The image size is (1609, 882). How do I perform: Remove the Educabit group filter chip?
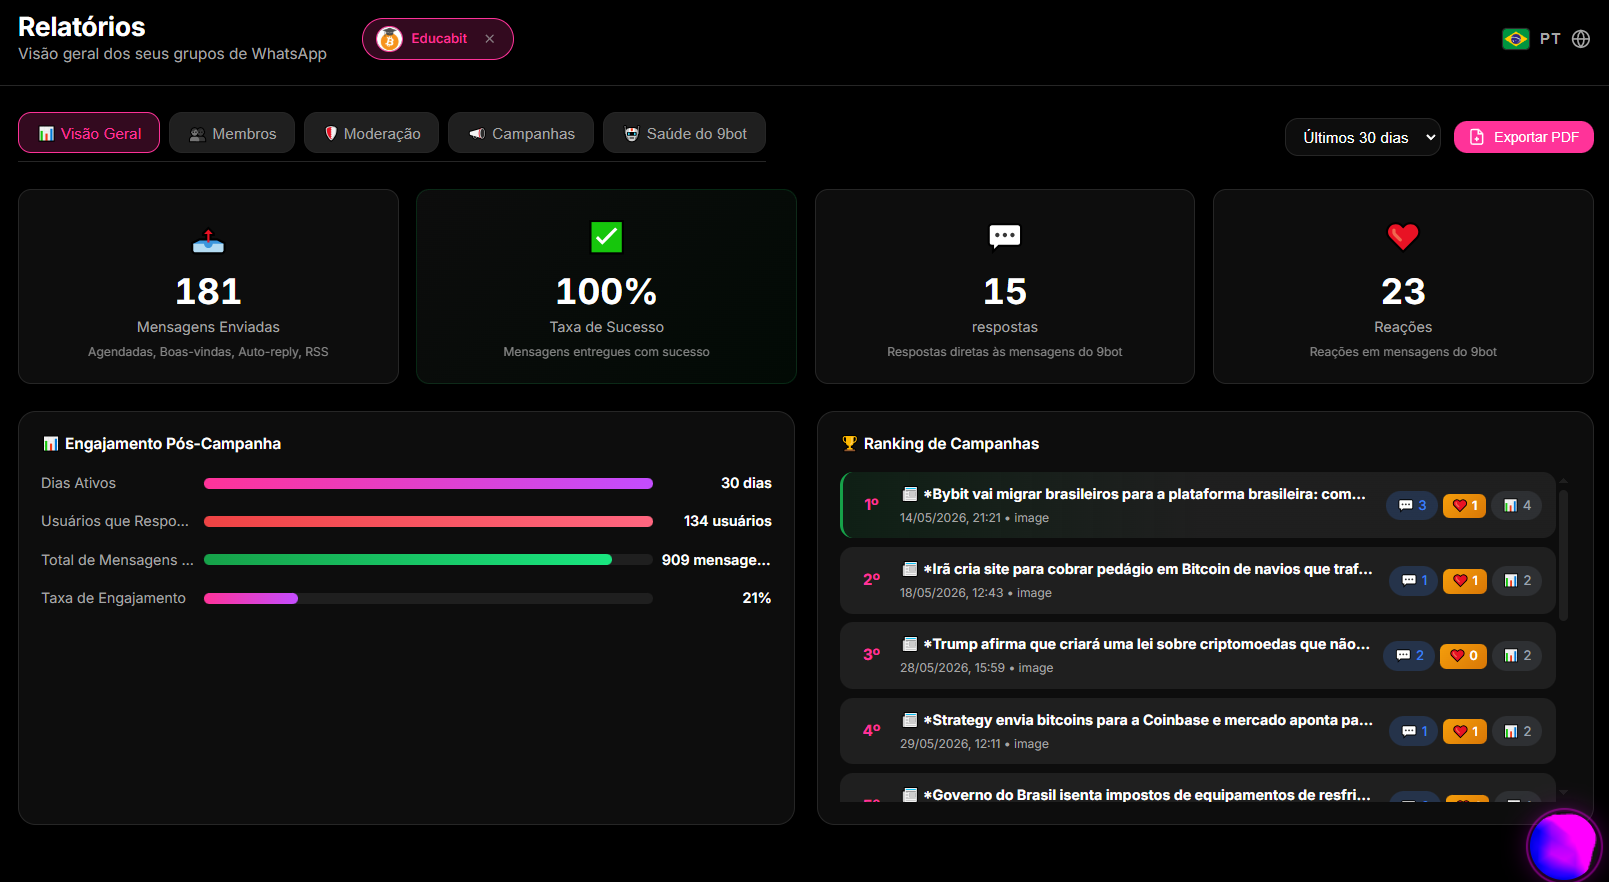[490, 39]
